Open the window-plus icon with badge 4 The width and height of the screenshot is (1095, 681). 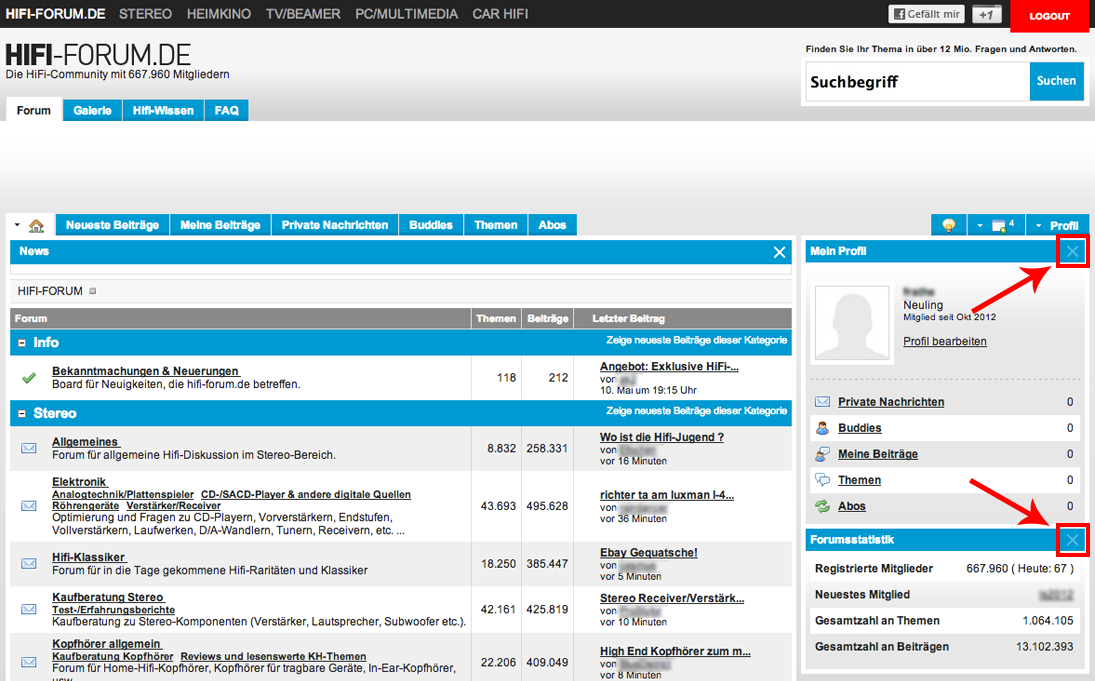[x=1001, y=226]
